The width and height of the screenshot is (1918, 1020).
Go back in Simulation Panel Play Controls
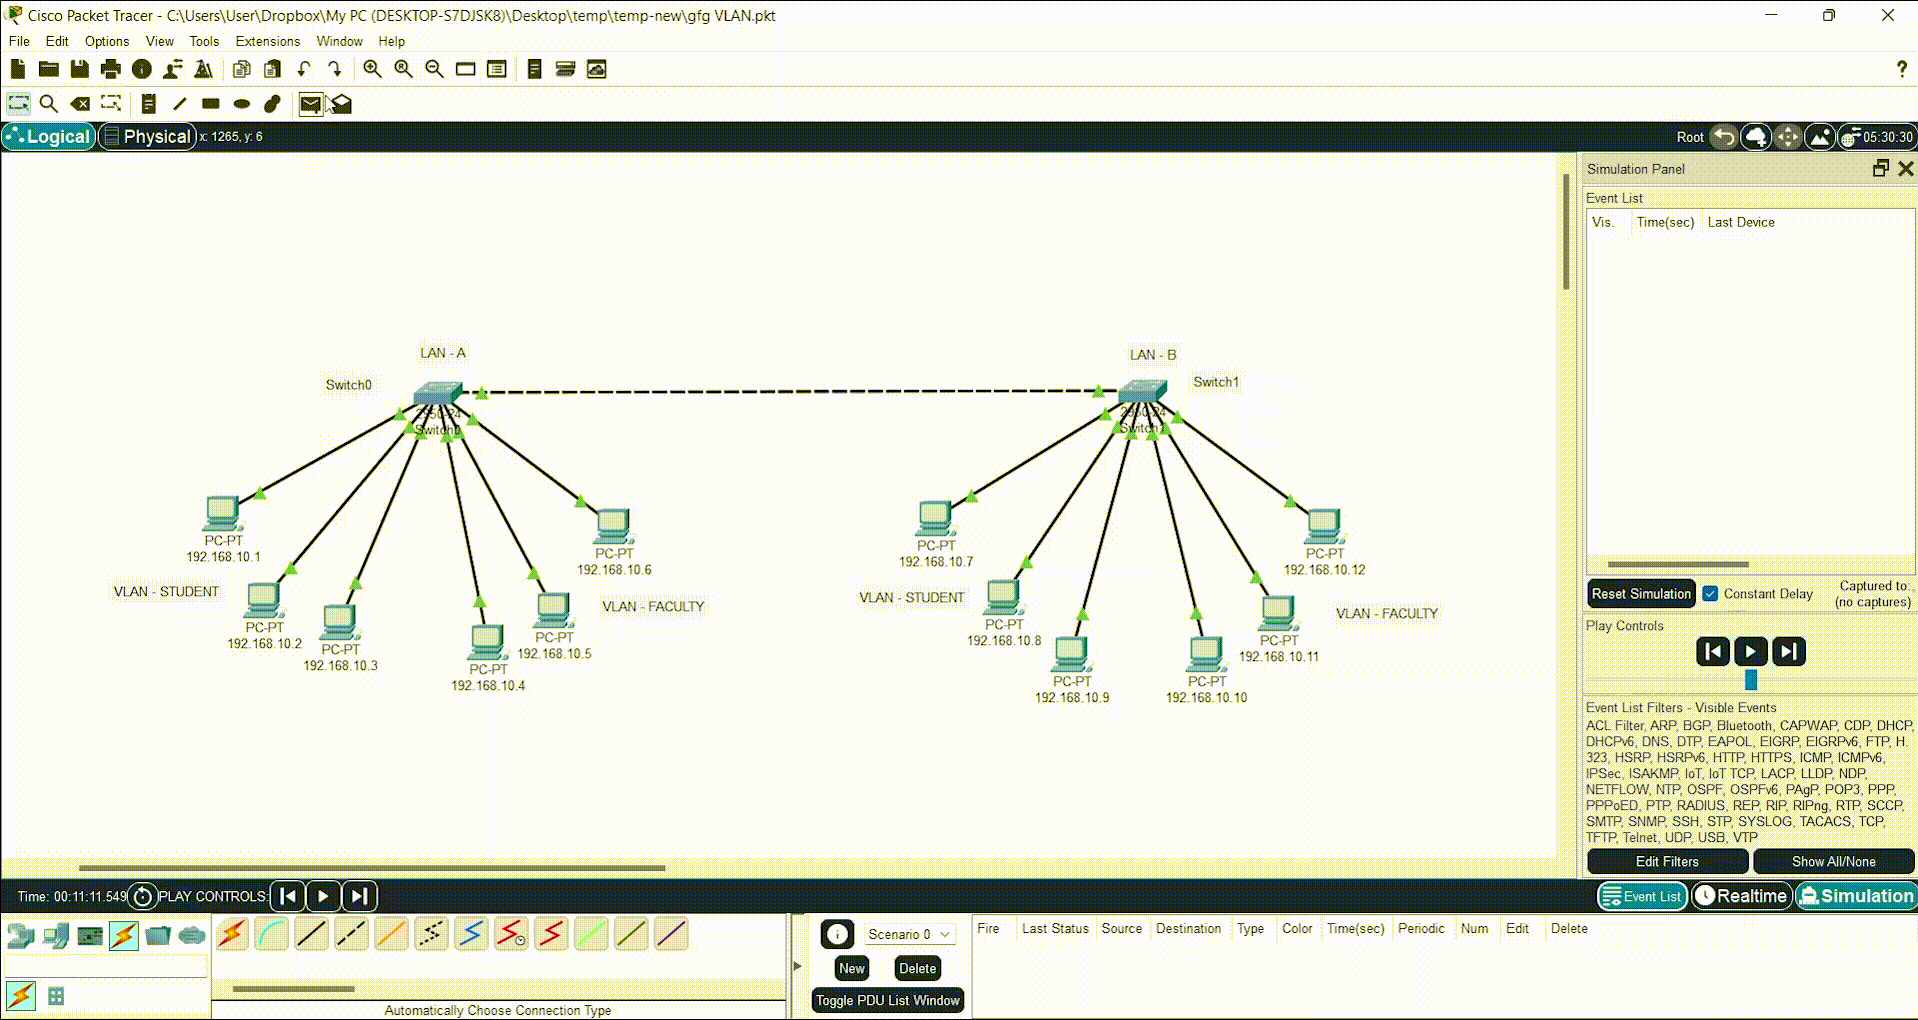[1713, 652]
